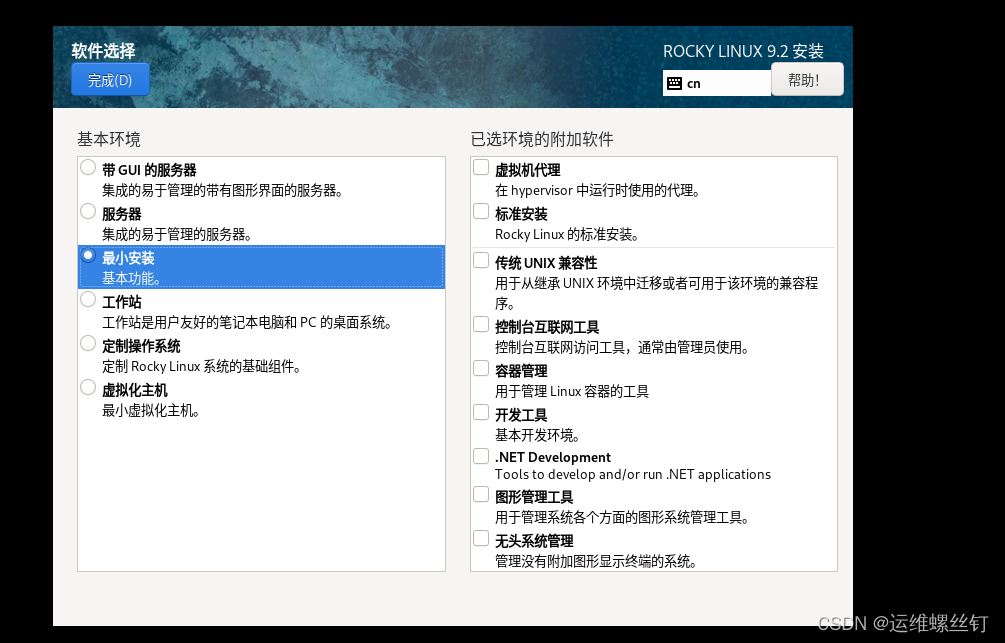1005x643 pixels.
Task: Click the text 集成的易于管理的带有图形界面的服务器。
Action: click(x=222, y=190)
